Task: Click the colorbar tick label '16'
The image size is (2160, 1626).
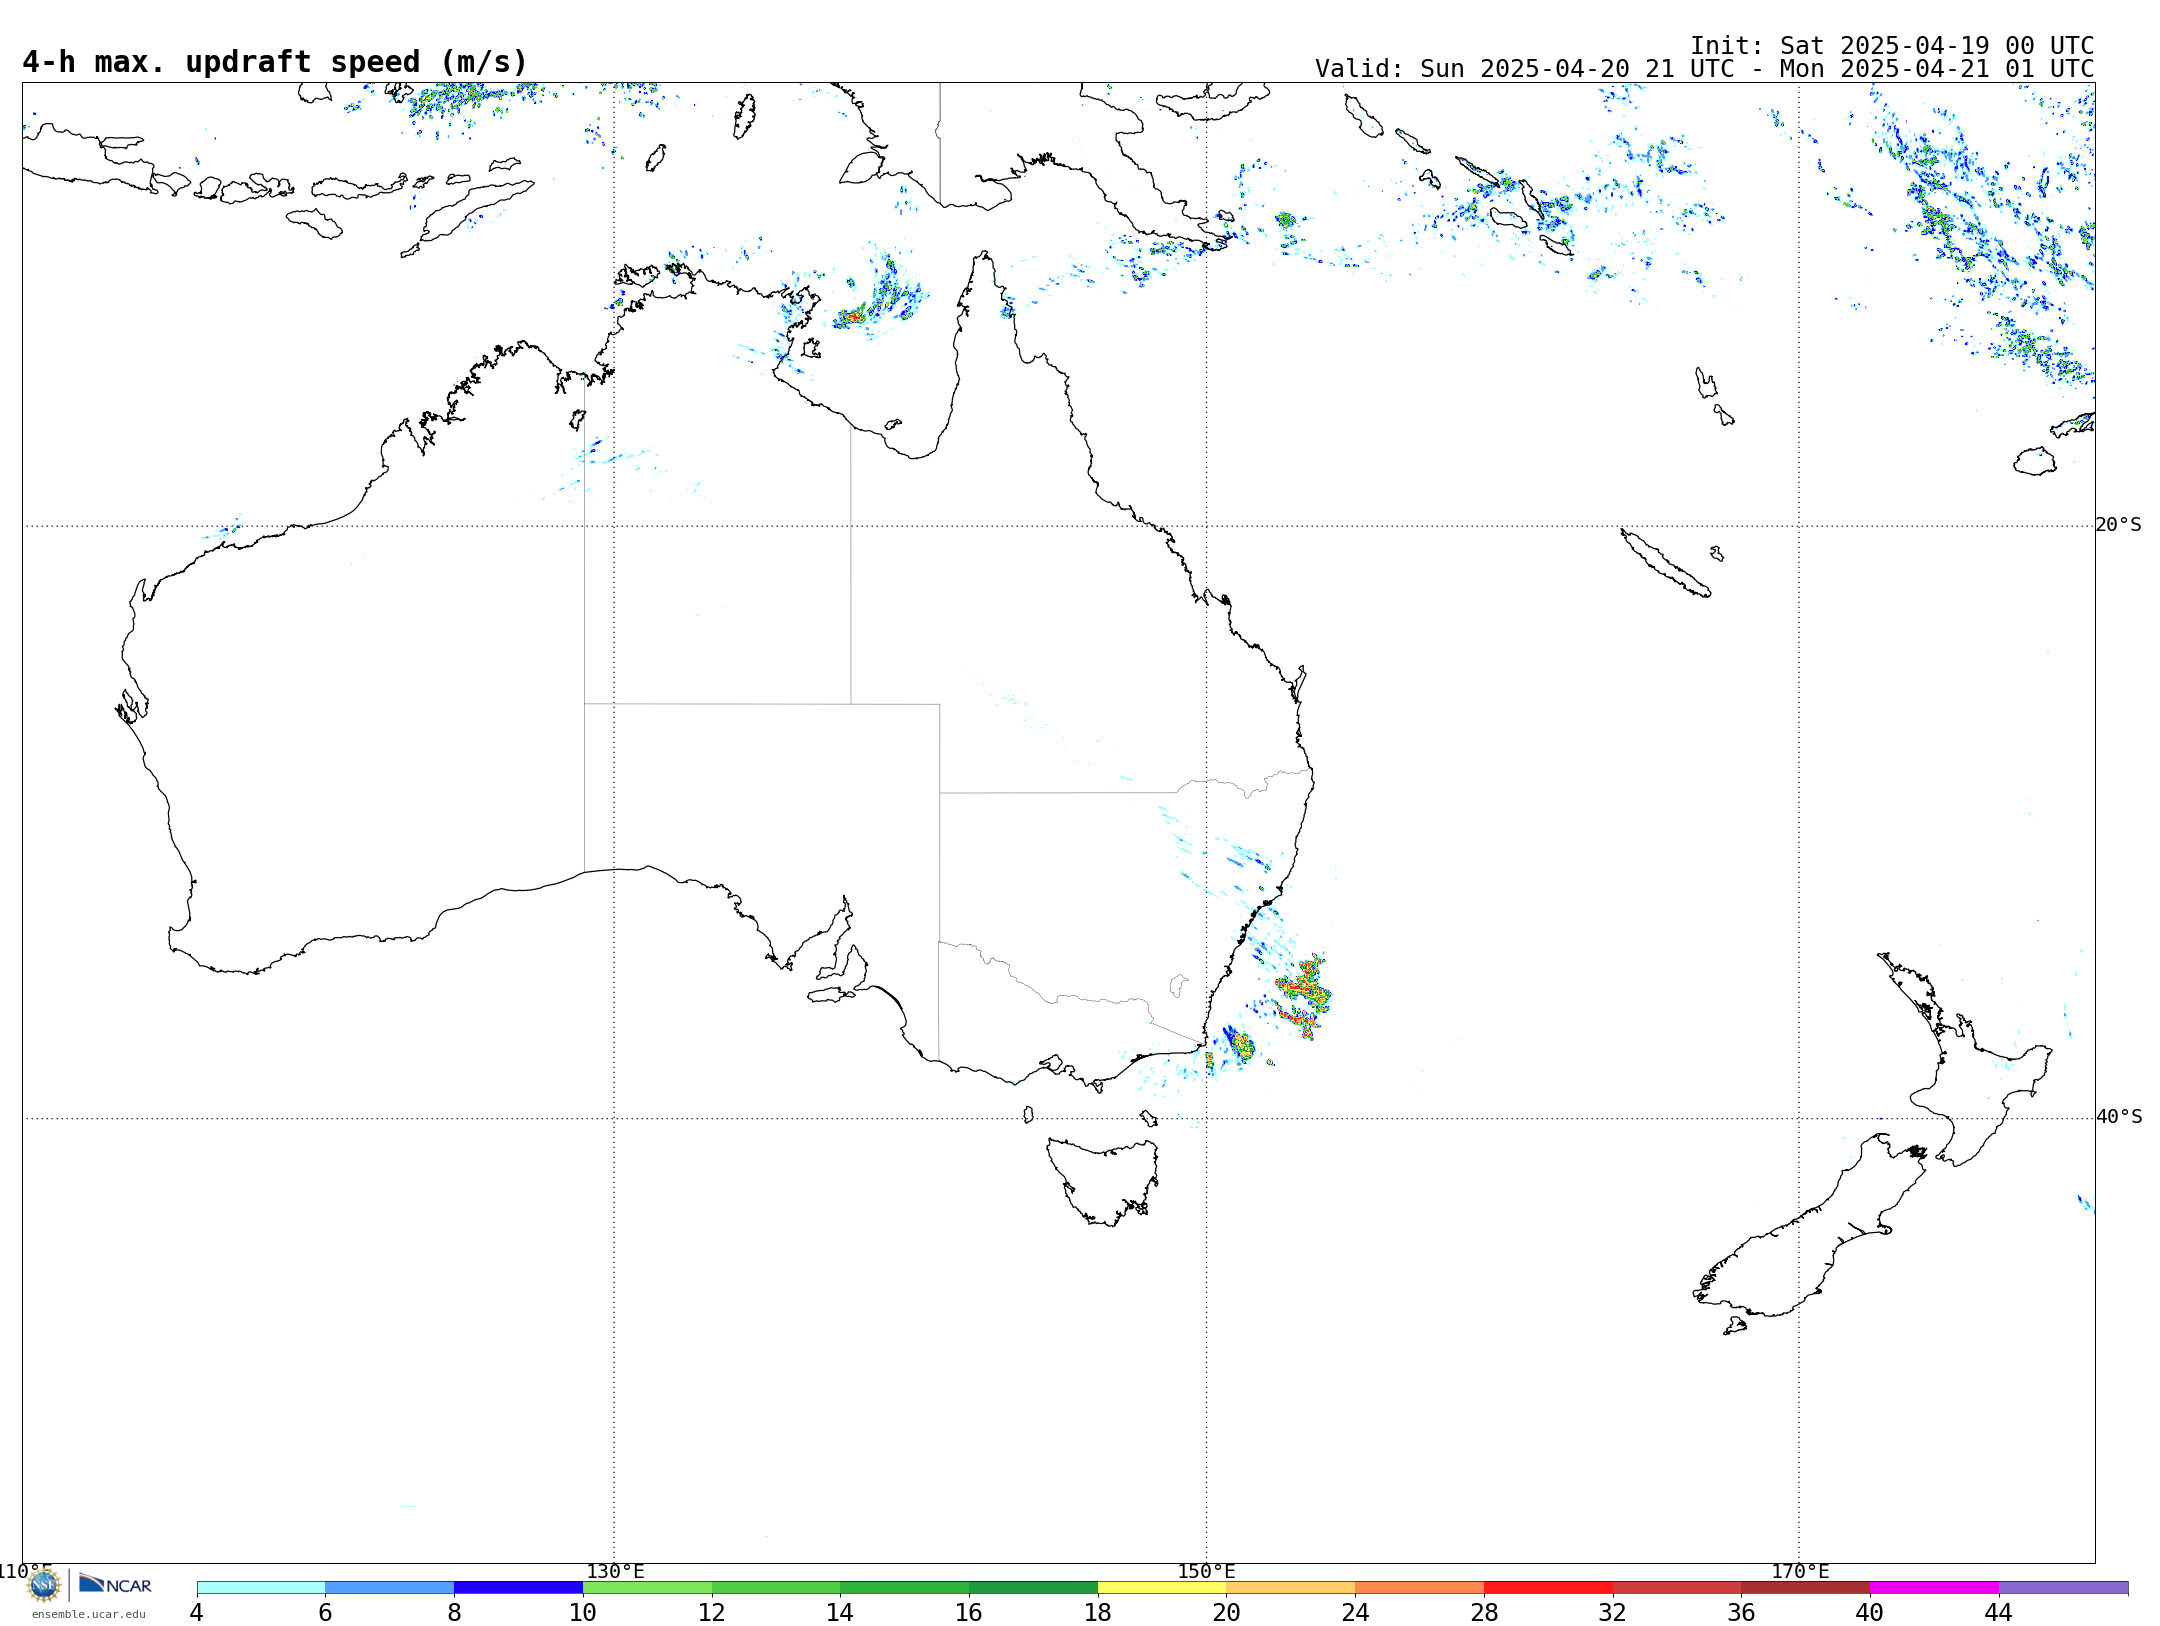Action: (969, 1613)
